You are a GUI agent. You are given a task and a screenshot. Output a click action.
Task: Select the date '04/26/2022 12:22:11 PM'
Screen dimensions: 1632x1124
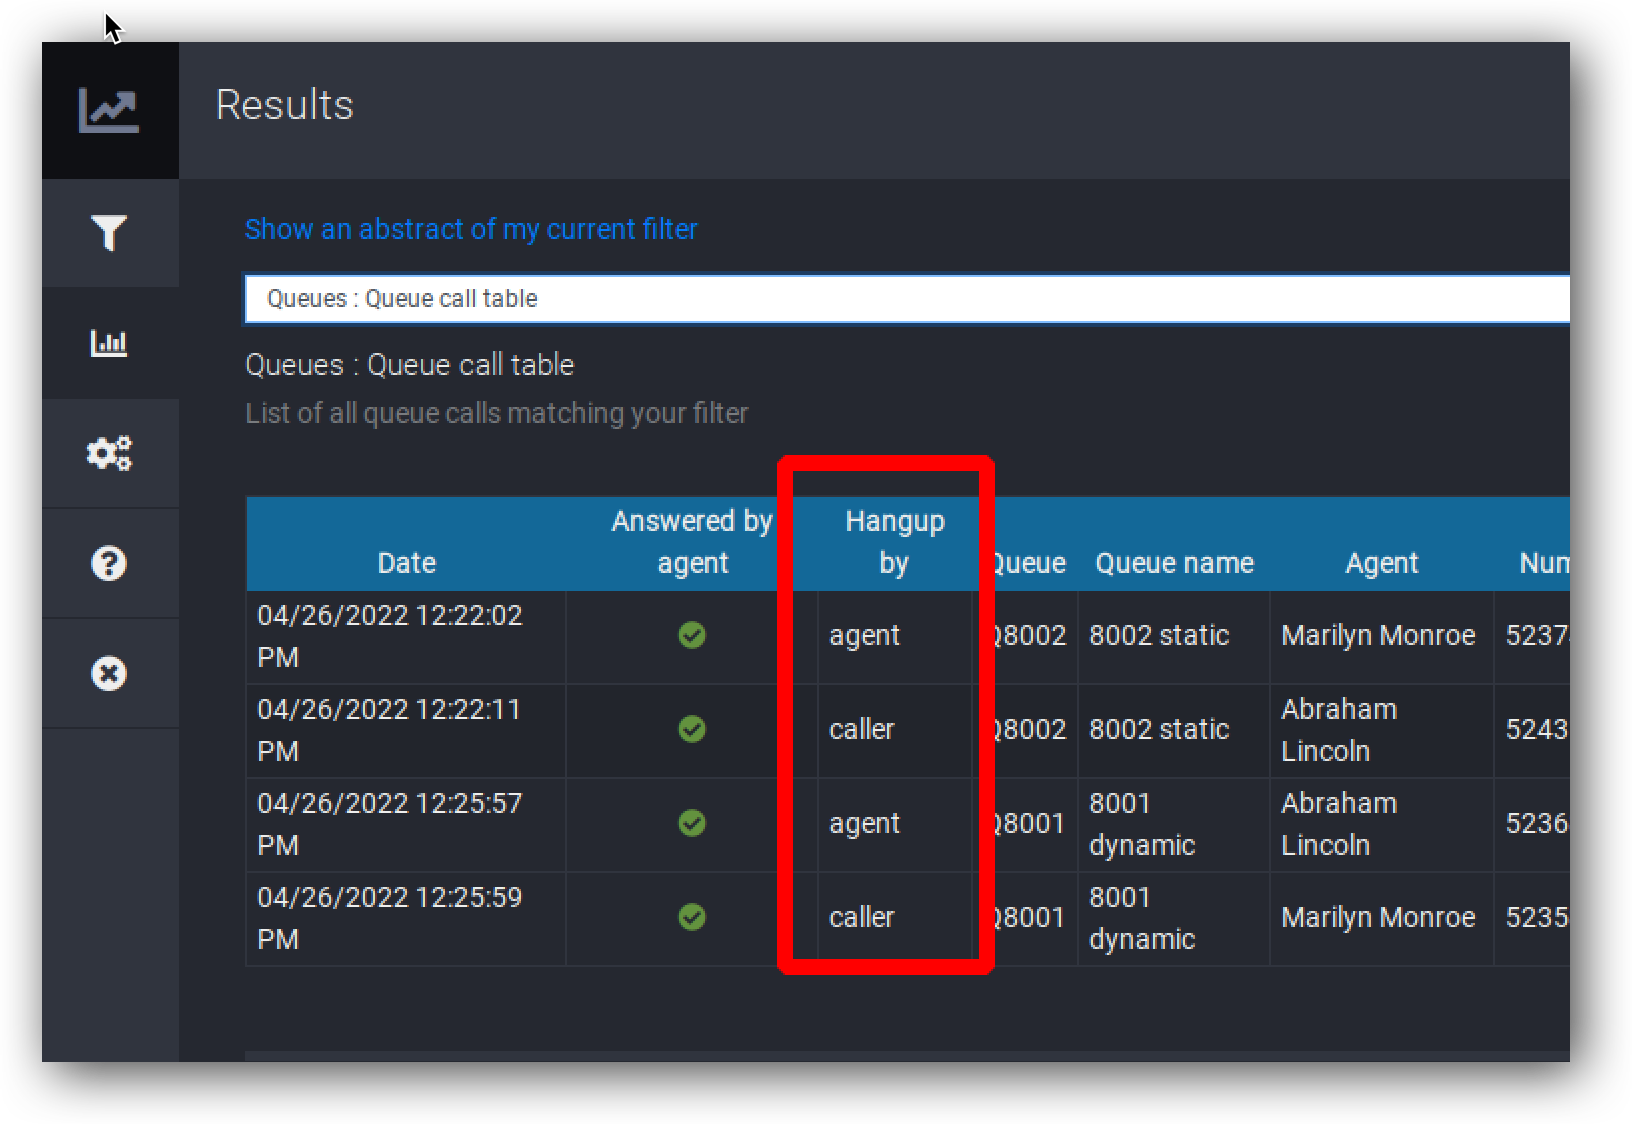[390, 730]
